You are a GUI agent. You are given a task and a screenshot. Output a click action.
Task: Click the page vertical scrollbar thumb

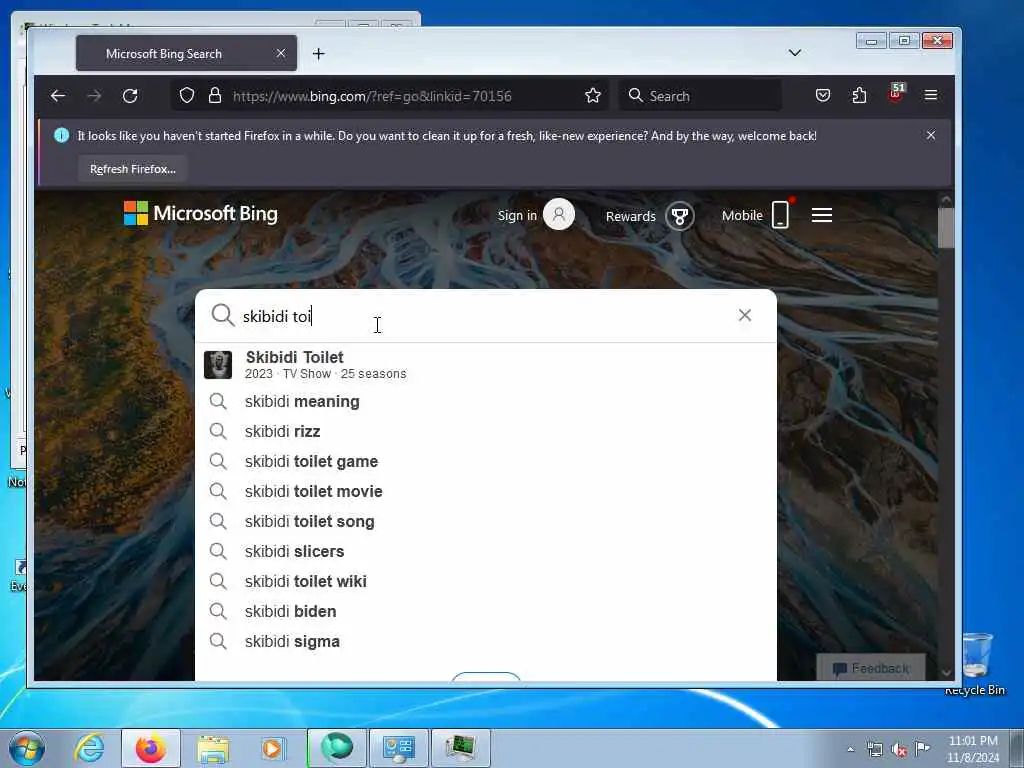(x=946, y=227)
